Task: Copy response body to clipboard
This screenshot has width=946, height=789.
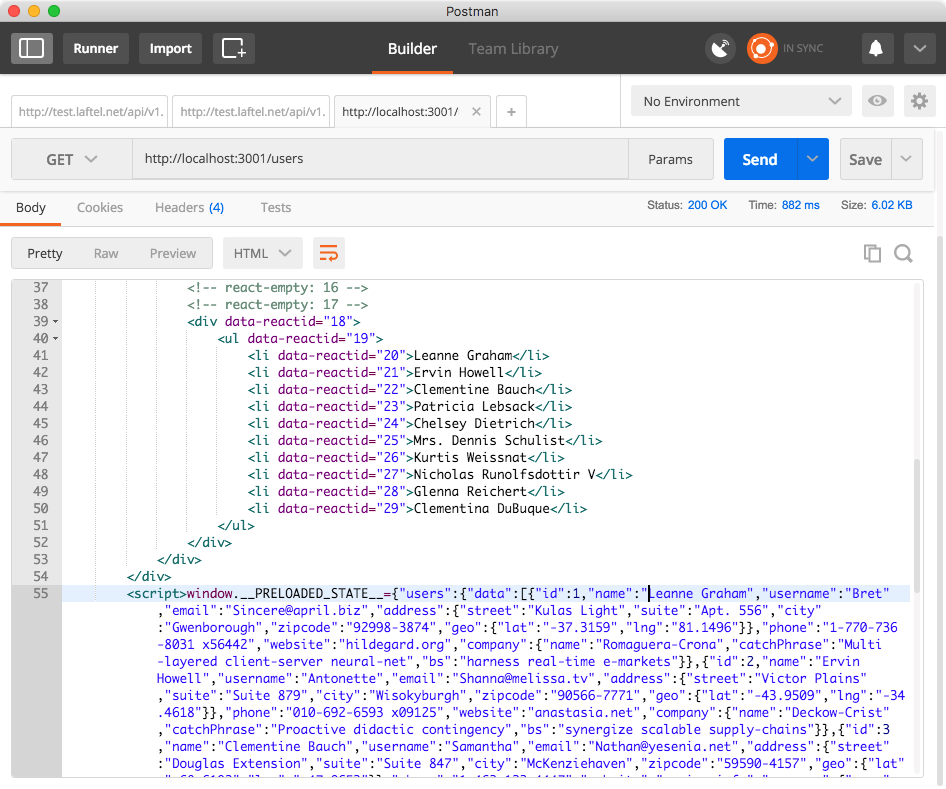Action: pos(872,253)
